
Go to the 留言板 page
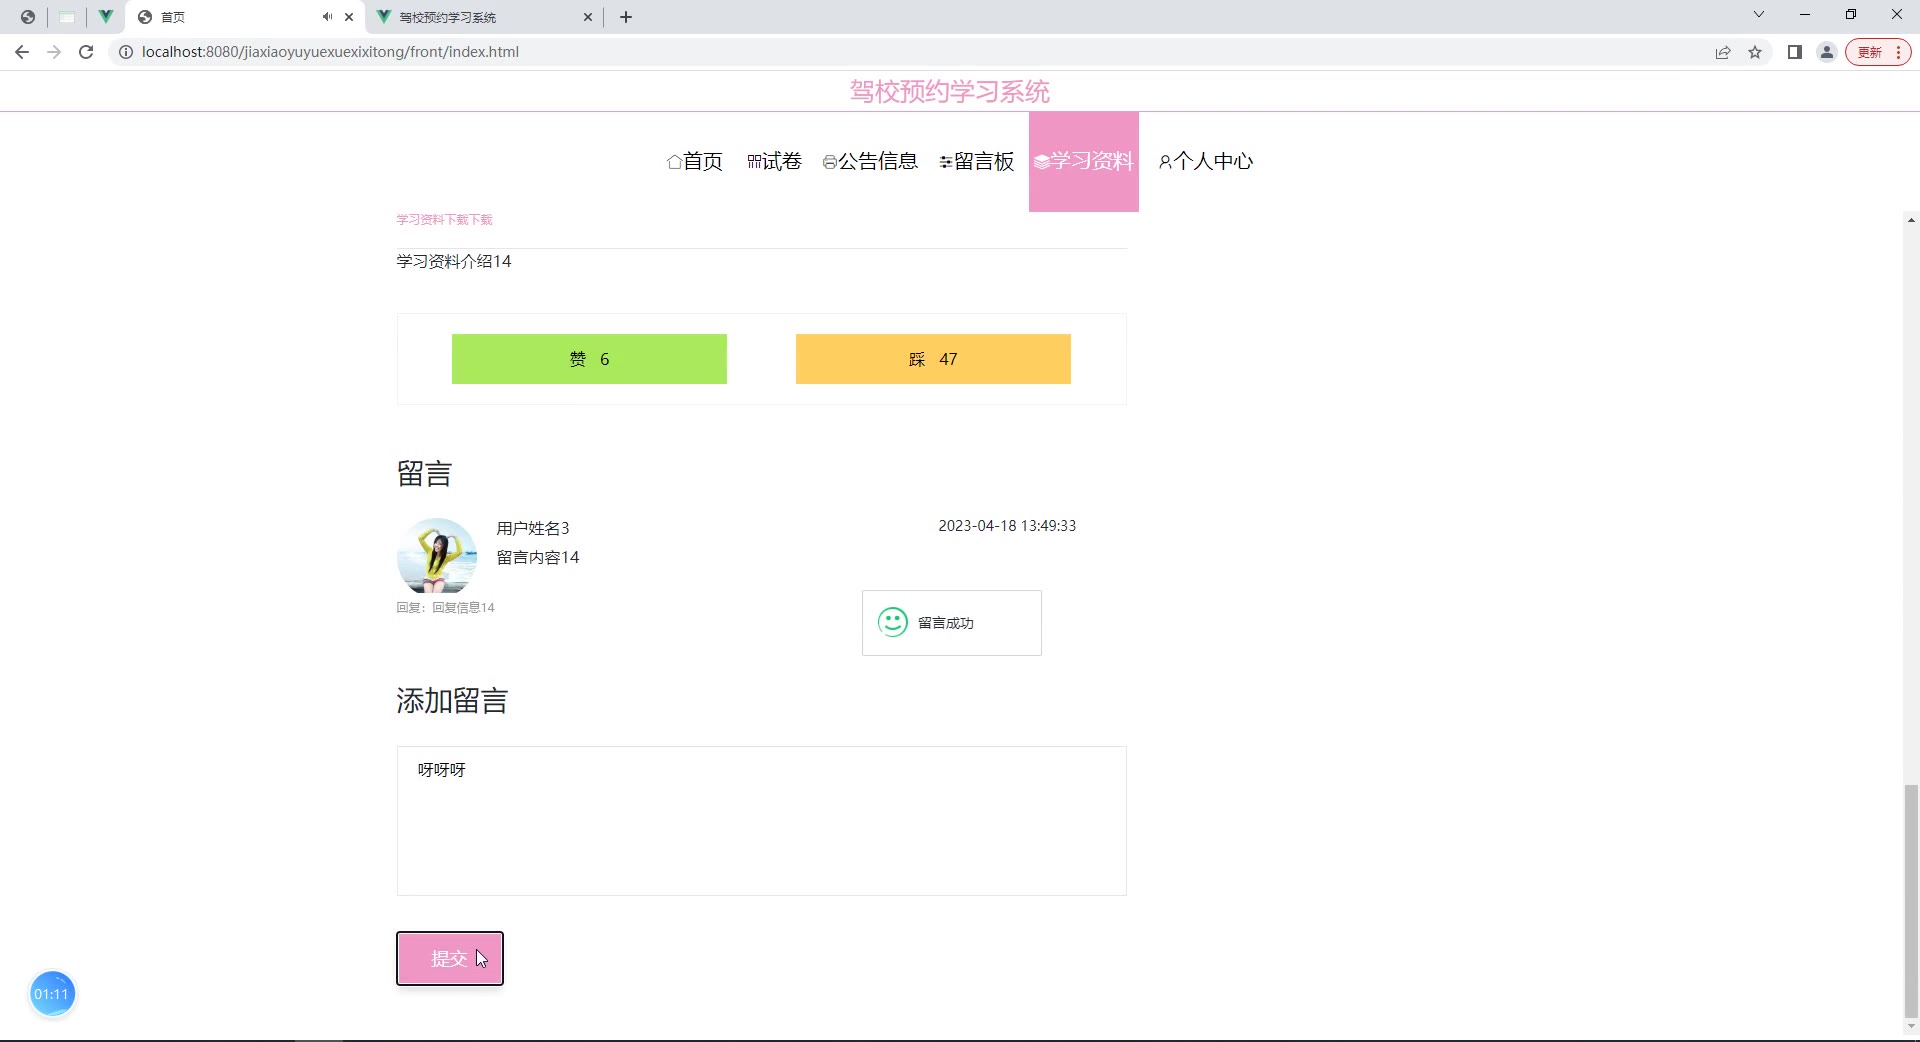[977, 162]
